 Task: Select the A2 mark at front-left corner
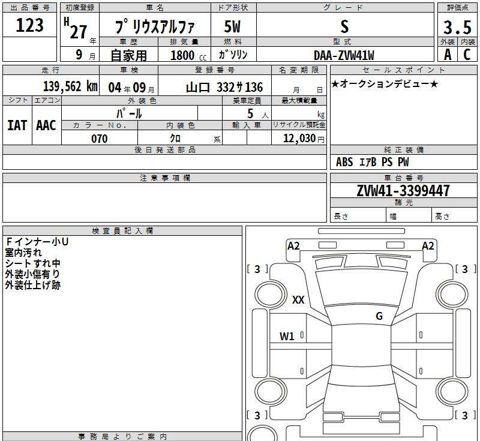(294, 246)
